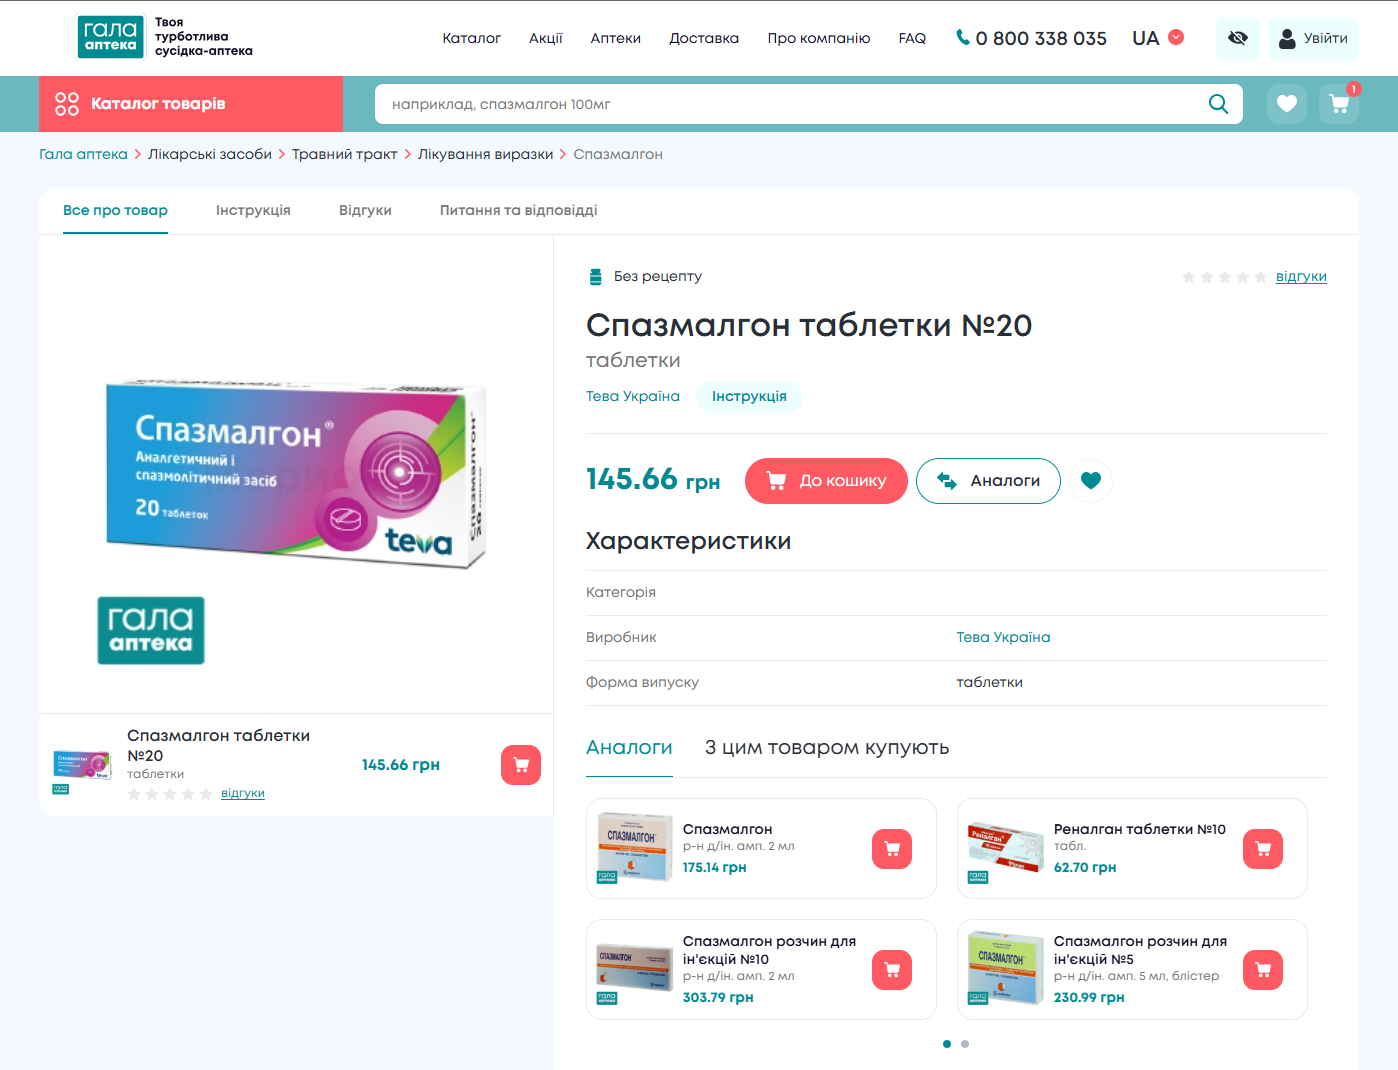Screen dimensions: 1398x1070
Task: Go to Травний тракт breadcrumb
Action: click(x=345, y=154)
